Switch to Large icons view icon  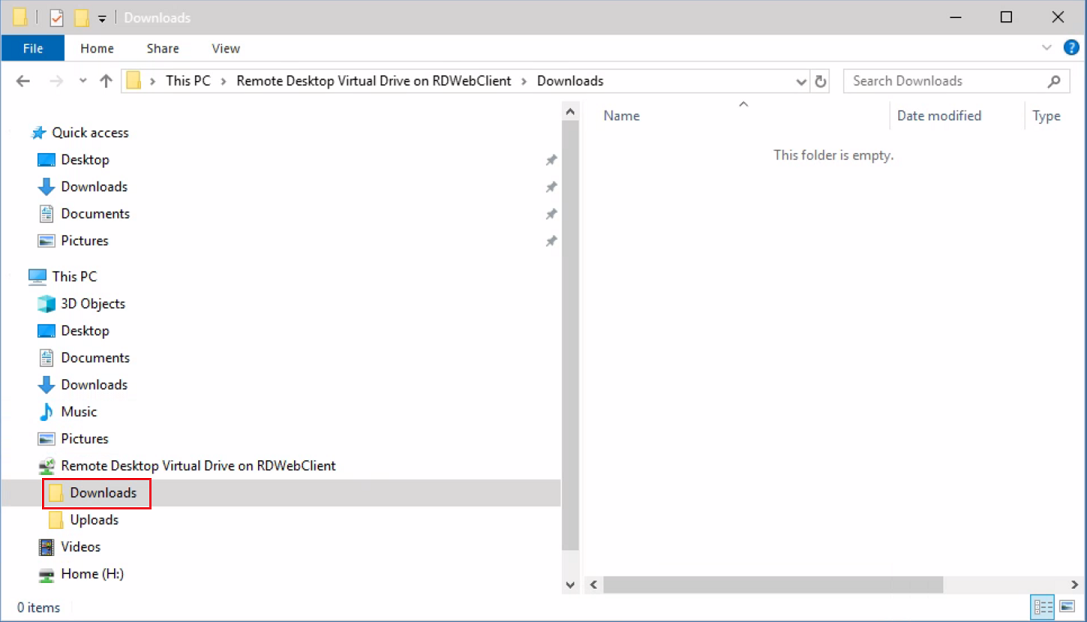point(1067,607)
